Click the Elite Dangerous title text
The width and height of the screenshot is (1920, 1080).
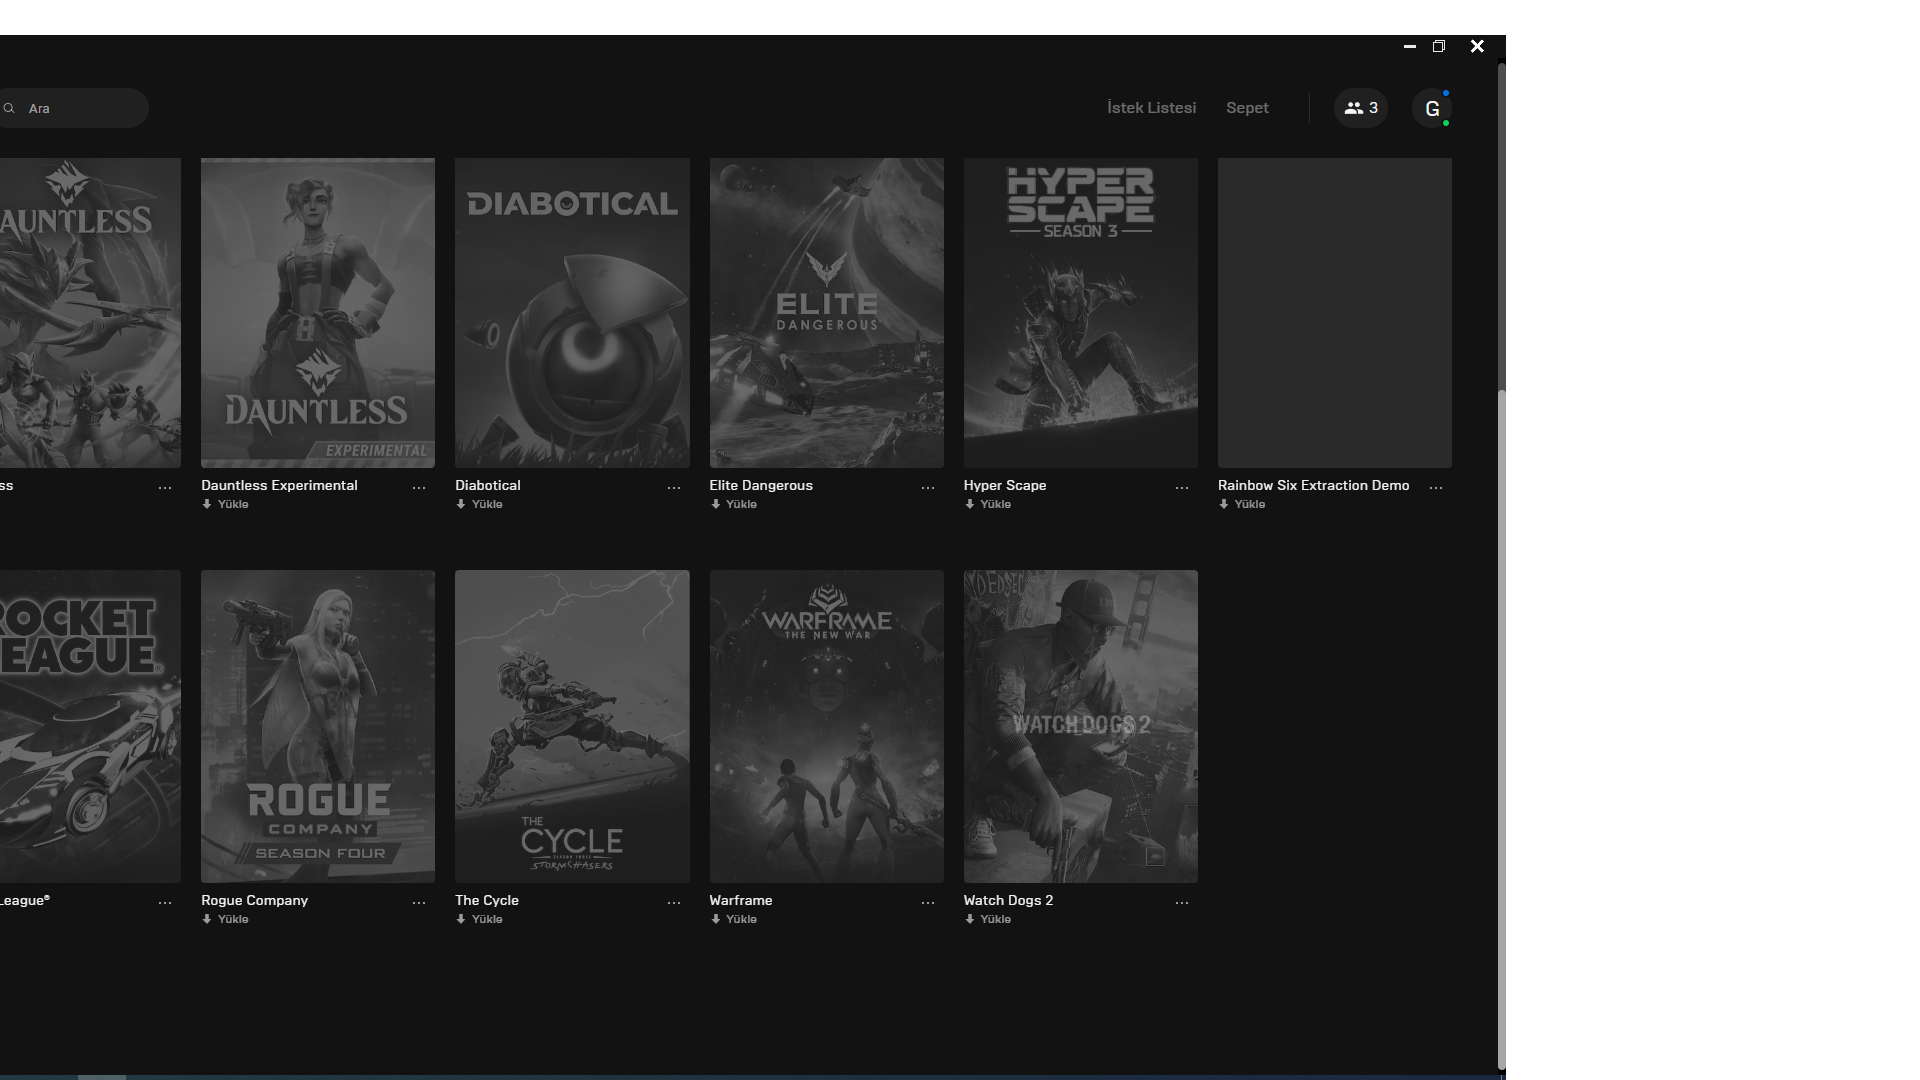(x=761, y=485)
